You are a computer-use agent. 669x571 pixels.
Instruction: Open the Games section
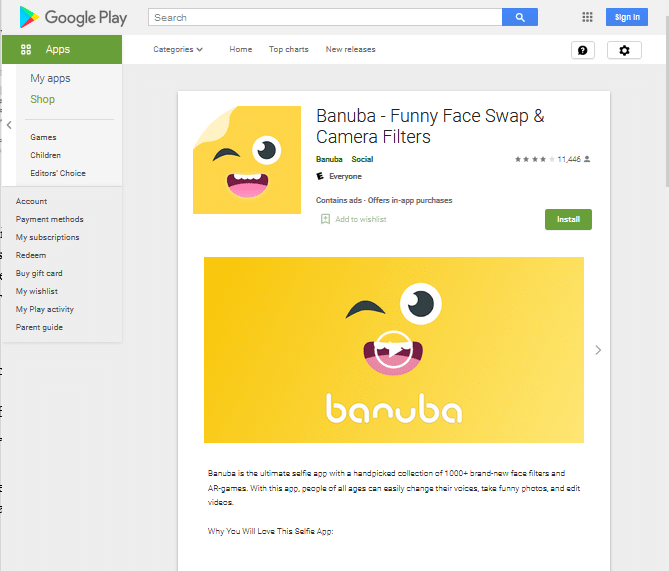coord(43,137)
